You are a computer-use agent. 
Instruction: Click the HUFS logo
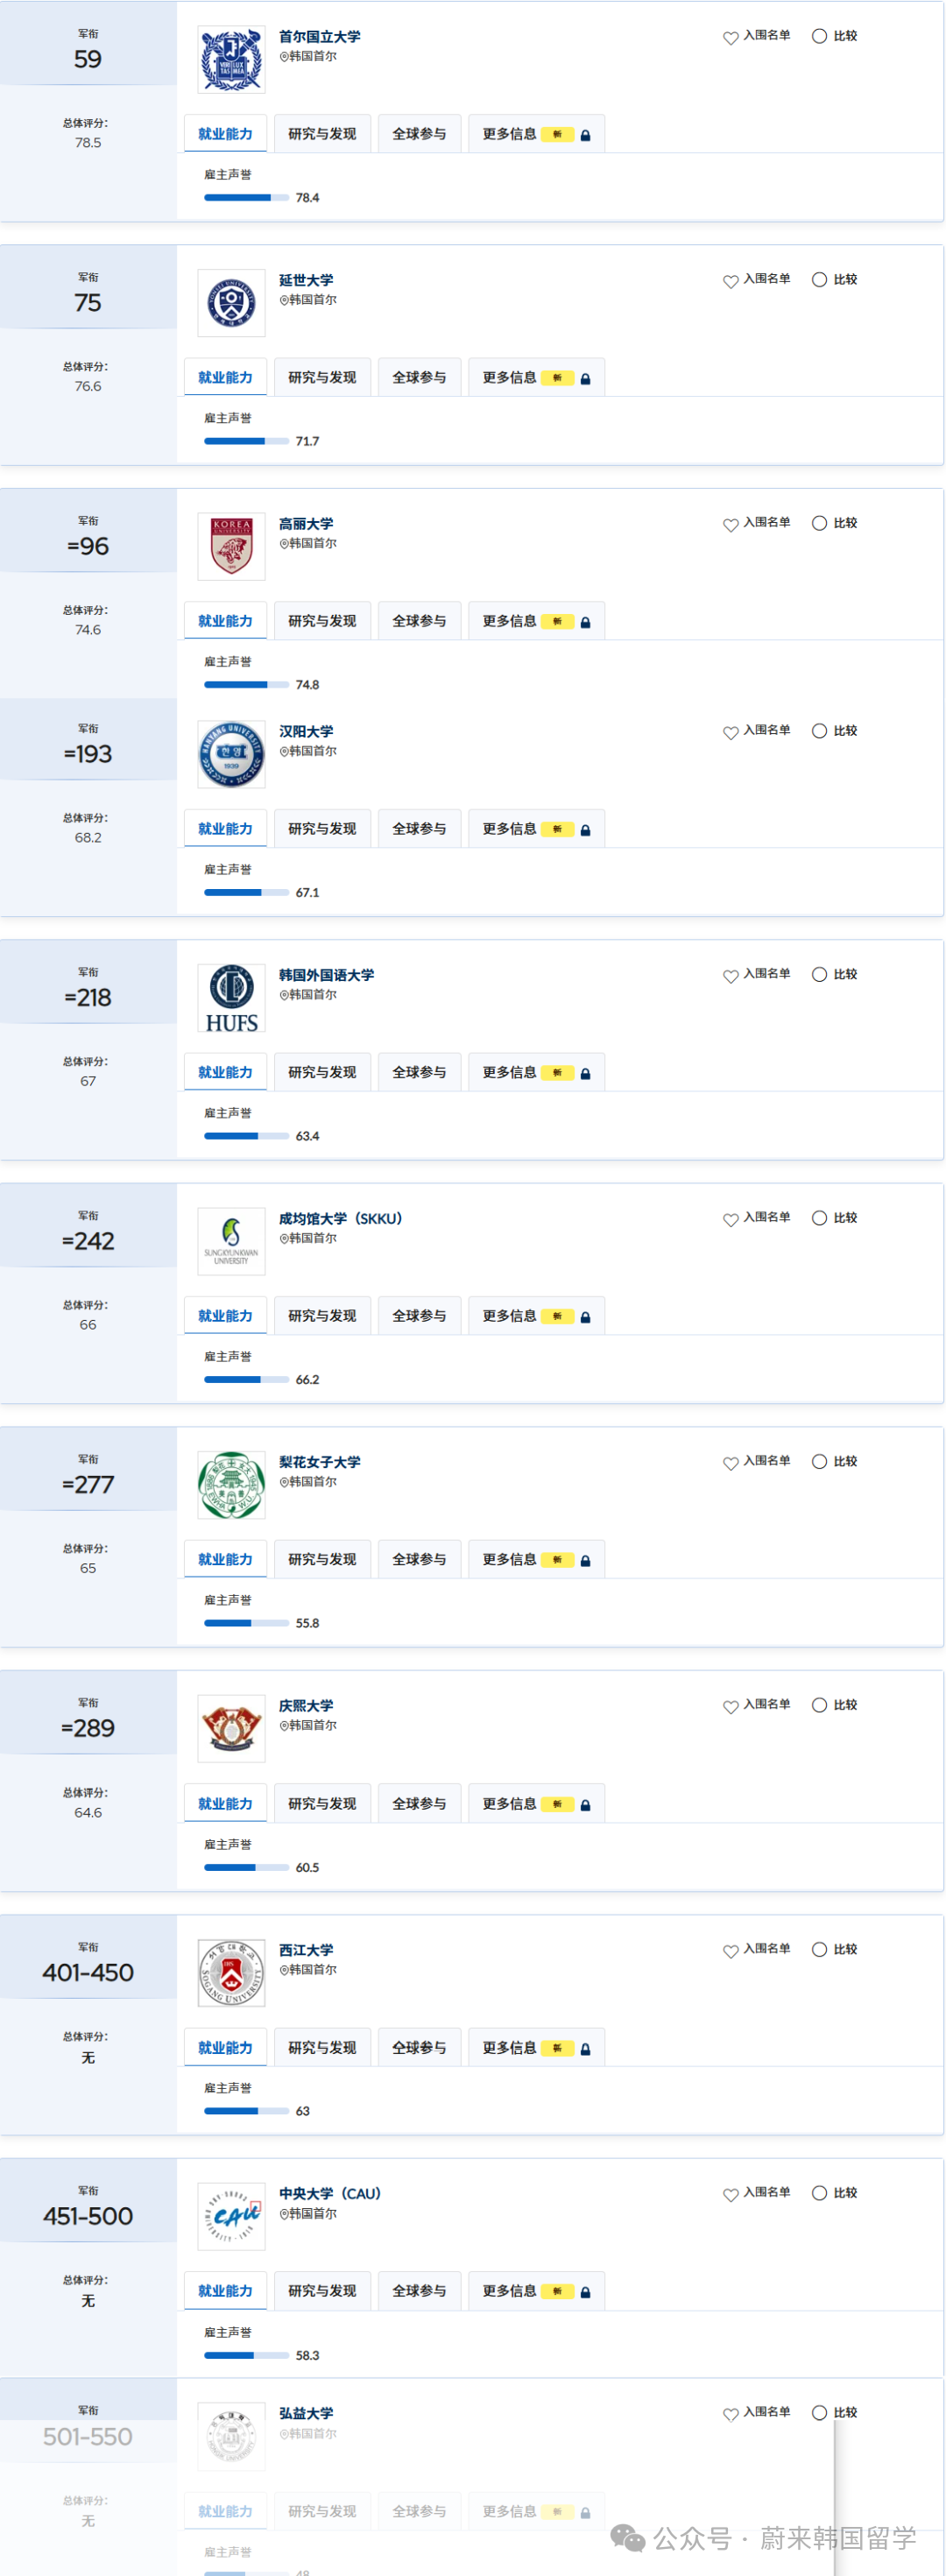point(231,998)
